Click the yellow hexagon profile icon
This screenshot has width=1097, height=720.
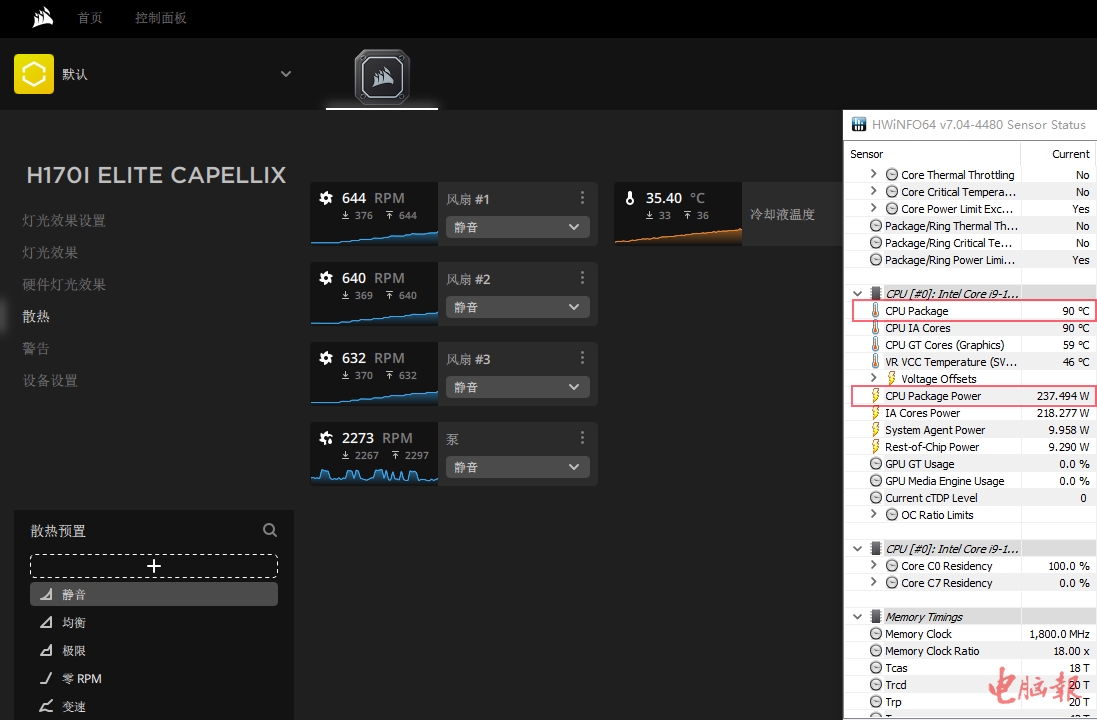point(34,74)
